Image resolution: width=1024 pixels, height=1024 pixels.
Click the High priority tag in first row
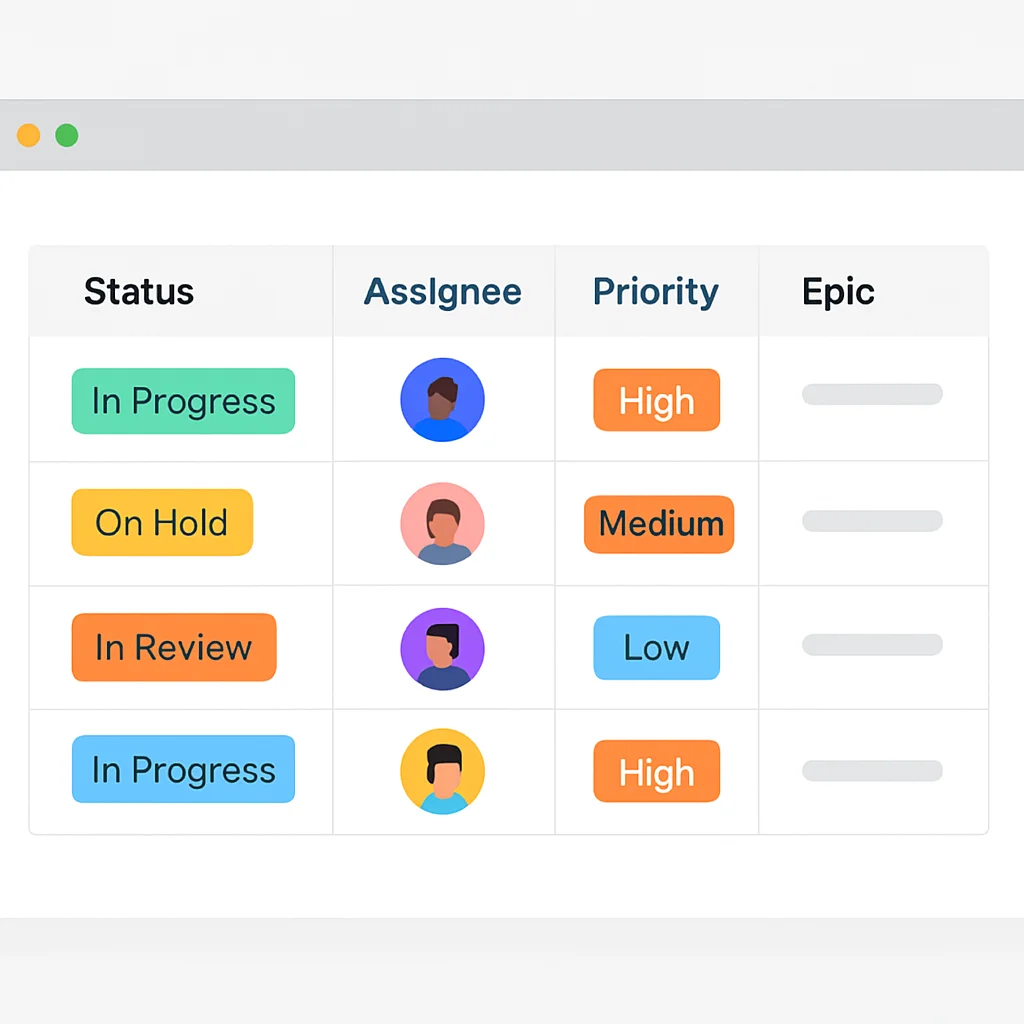656,400
